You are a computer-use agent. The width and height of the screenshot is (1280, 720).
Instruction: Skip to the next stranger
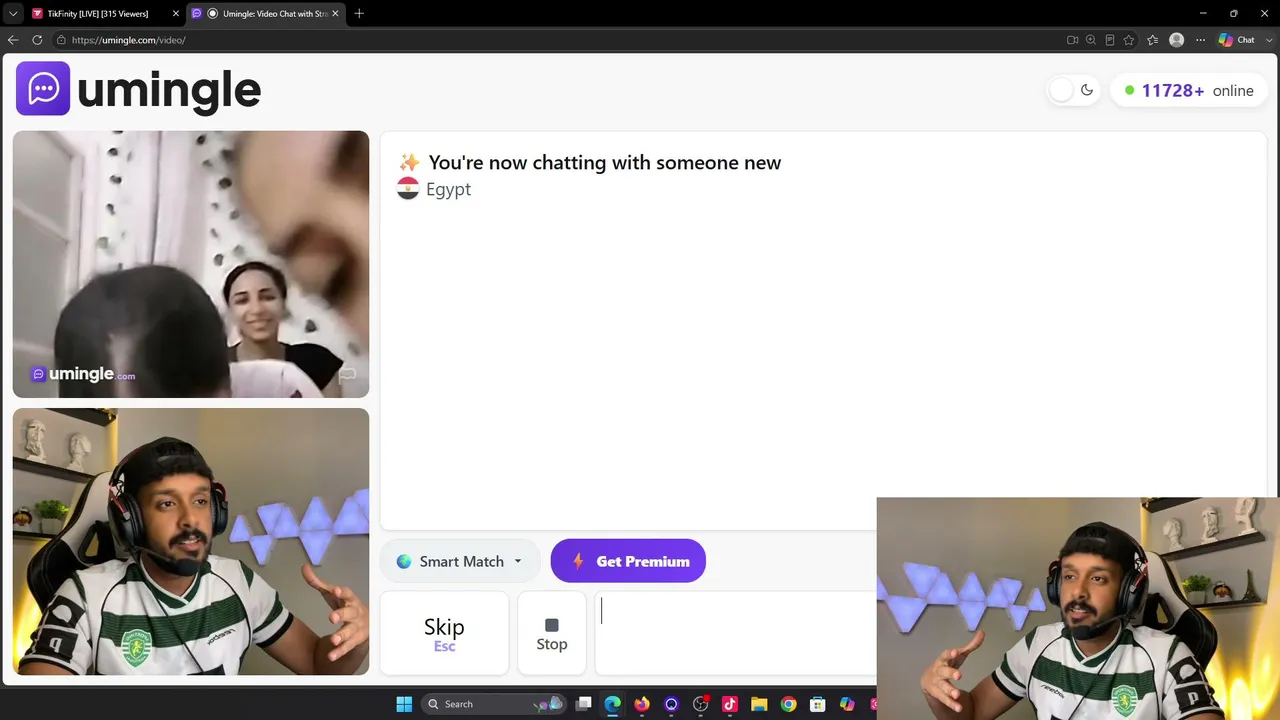pyautogui.click(x=444, y=634)
